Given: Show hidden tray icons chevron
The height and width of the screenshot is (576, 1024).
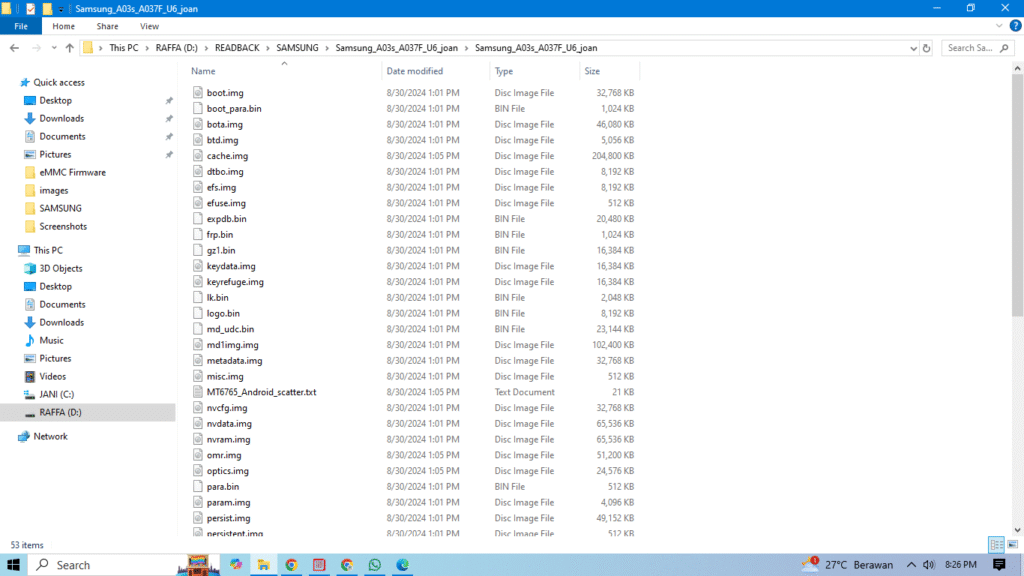Looking at the screenshot, I should 911,565.
